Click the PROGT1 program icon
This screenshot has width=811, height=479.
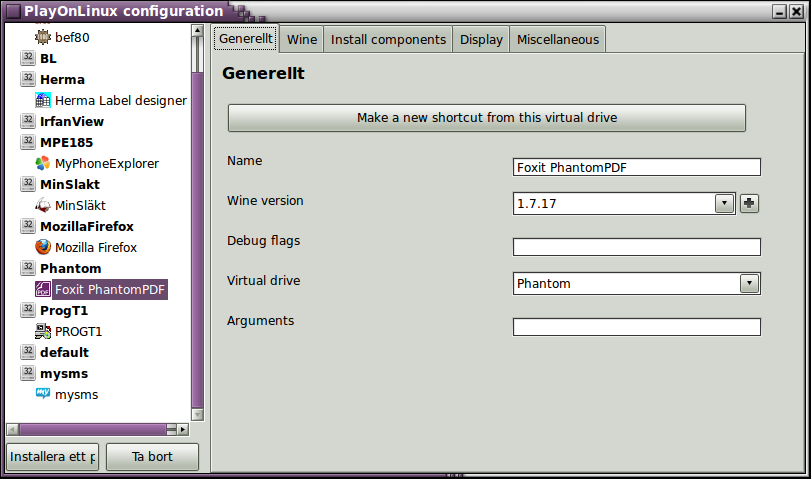42,331
